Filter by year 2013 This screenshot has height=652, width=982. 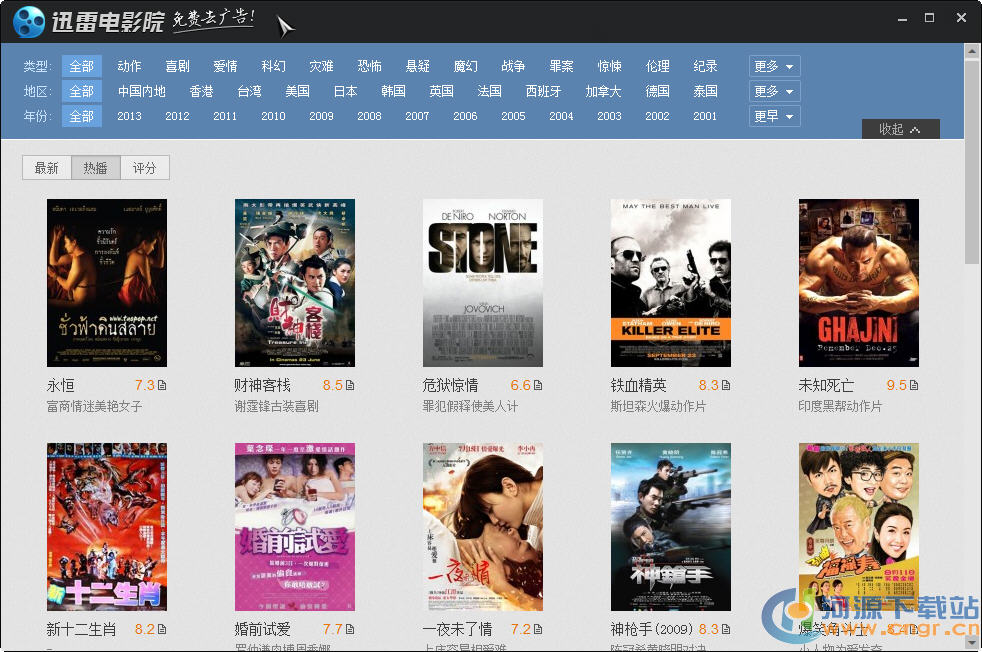coord(129,116)
